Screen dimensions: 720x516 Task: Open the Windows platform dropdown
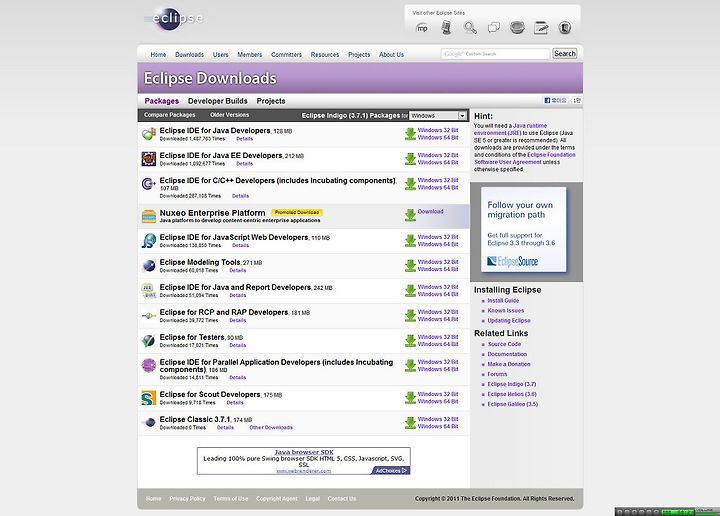[x=438, y=116]
